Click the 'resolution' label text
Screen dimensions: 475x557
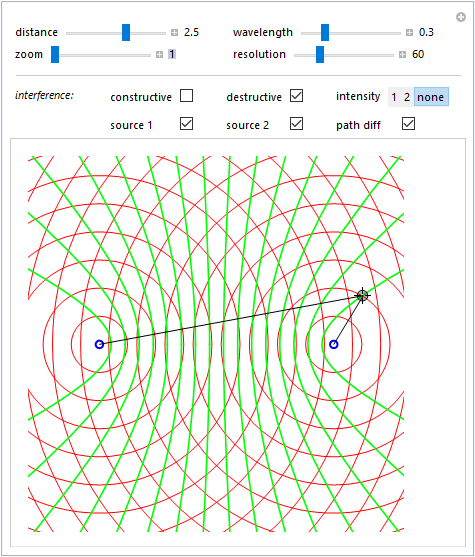tap(259, 54)
